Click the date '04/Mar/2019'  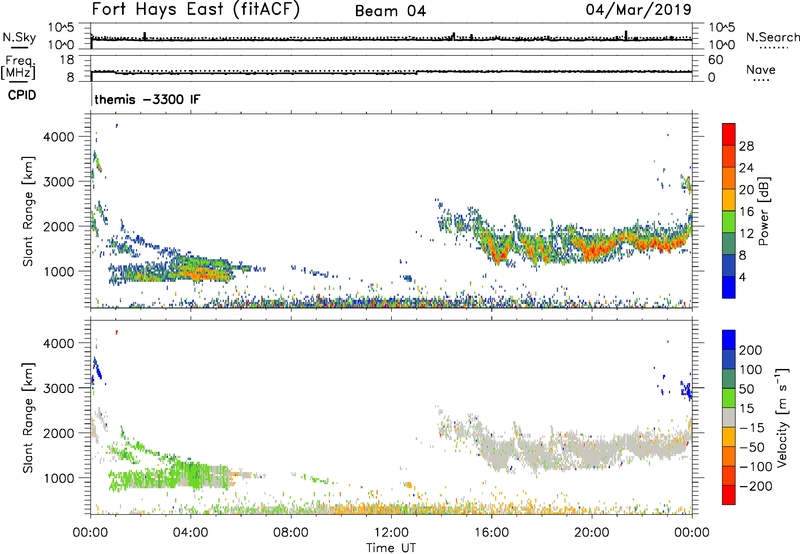pyautogui.click(x=638, y=10)
